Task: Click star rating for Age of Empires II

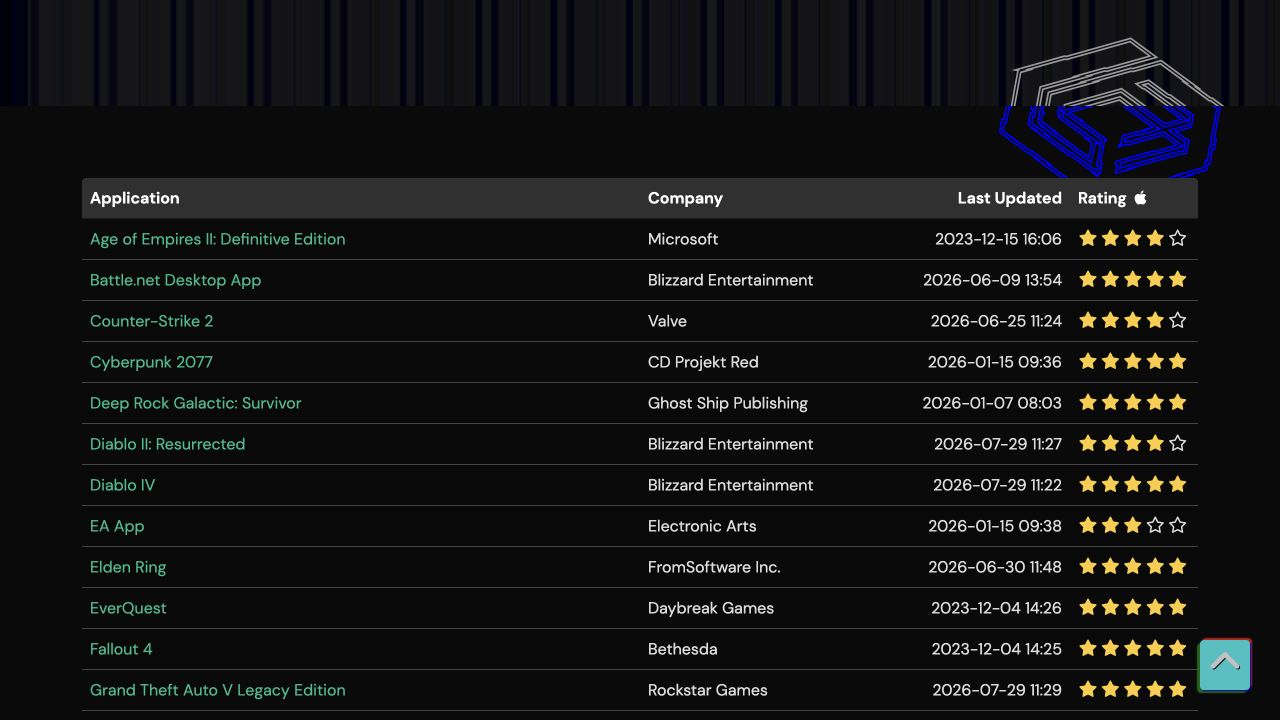Action: (x=1133, y=238)
